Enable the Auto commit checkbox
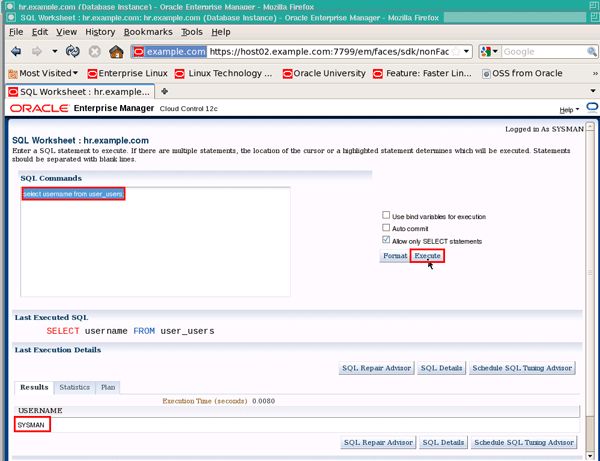Viewport: 600px width, 461px height. (386, 228)
